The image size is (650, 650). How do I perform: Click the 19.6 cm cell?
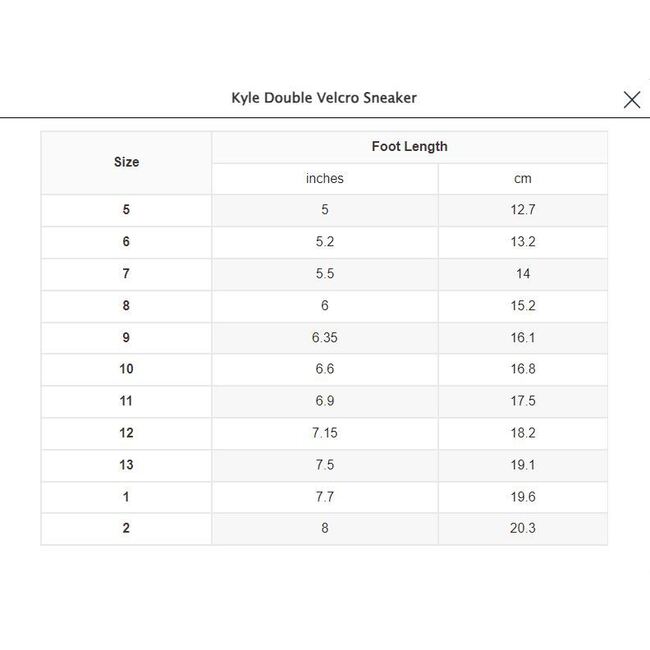coord(522,497)
